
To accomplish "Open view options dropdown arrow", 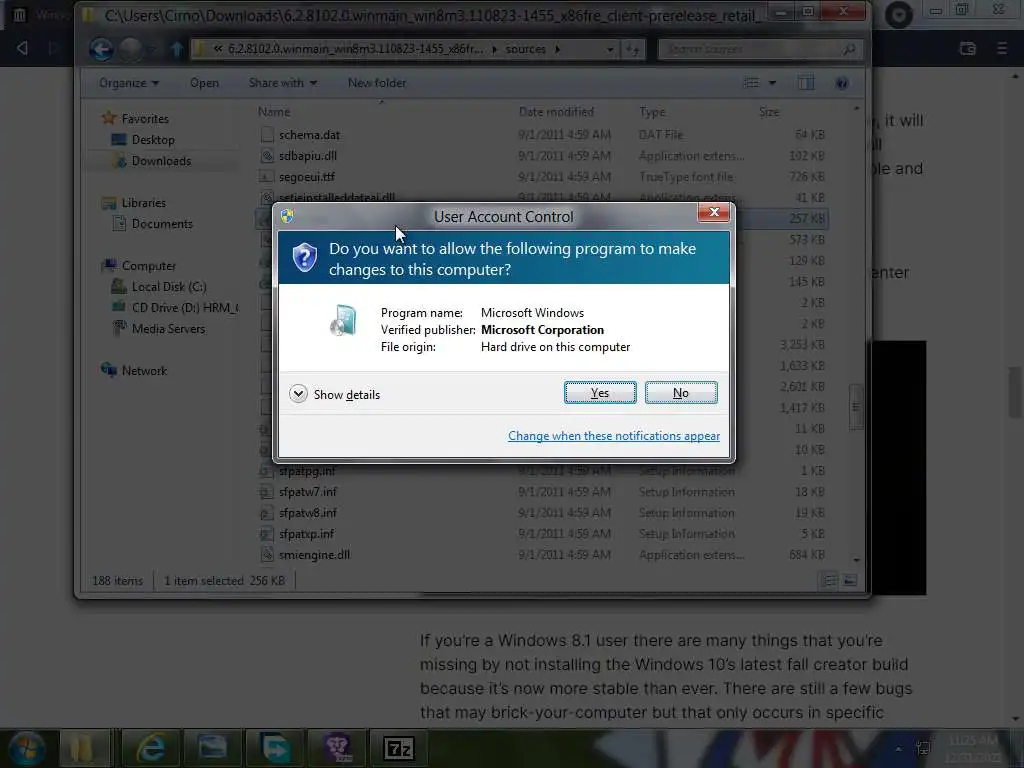I will (773, 83).
